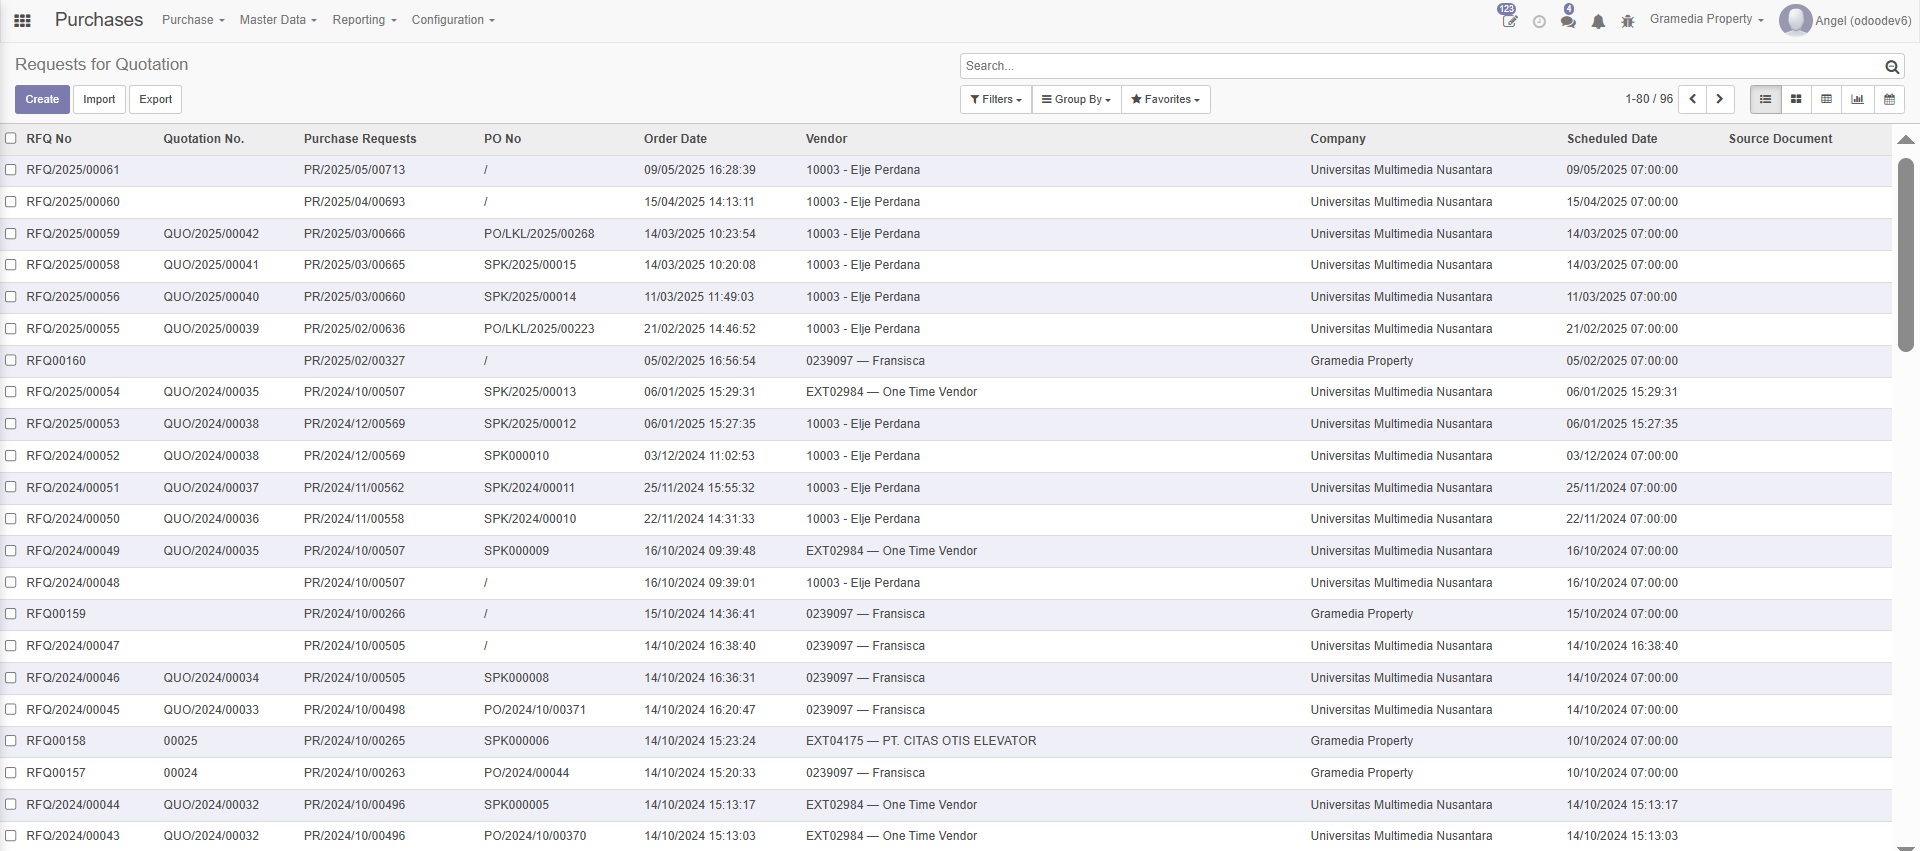Switch to list view

point(1765,99)
